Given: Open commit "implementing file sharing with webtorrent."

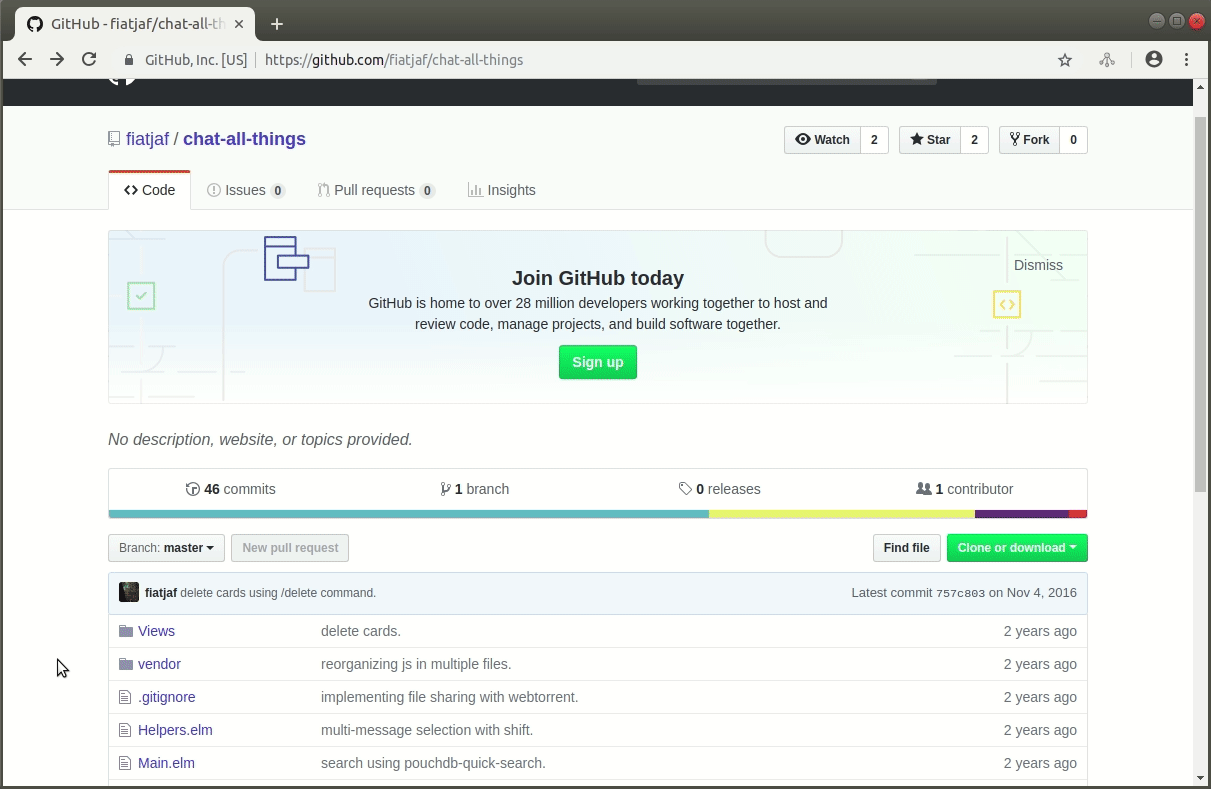Looking at the screenshot, I should pyautogui.click(x=450, y=697).
